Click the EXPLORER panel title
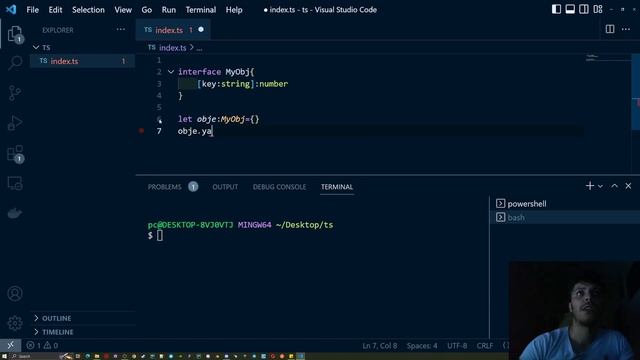The image size is (640, 360). (58, 30)
